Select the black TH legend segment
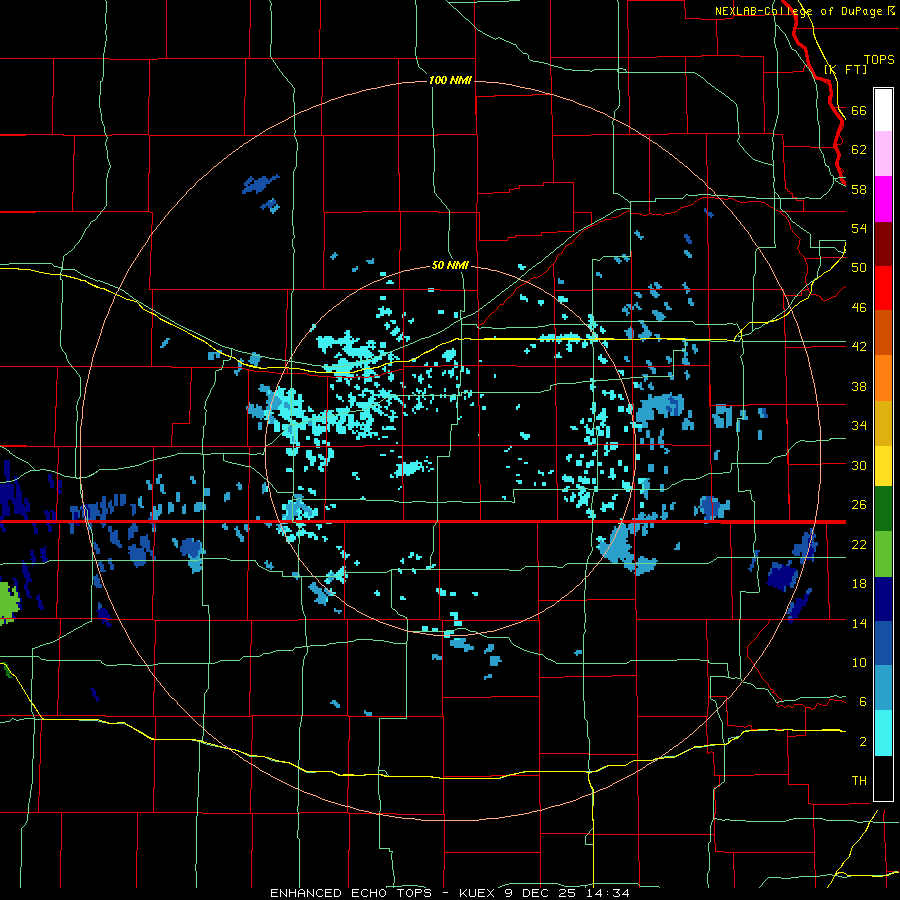 coord(883,778)
